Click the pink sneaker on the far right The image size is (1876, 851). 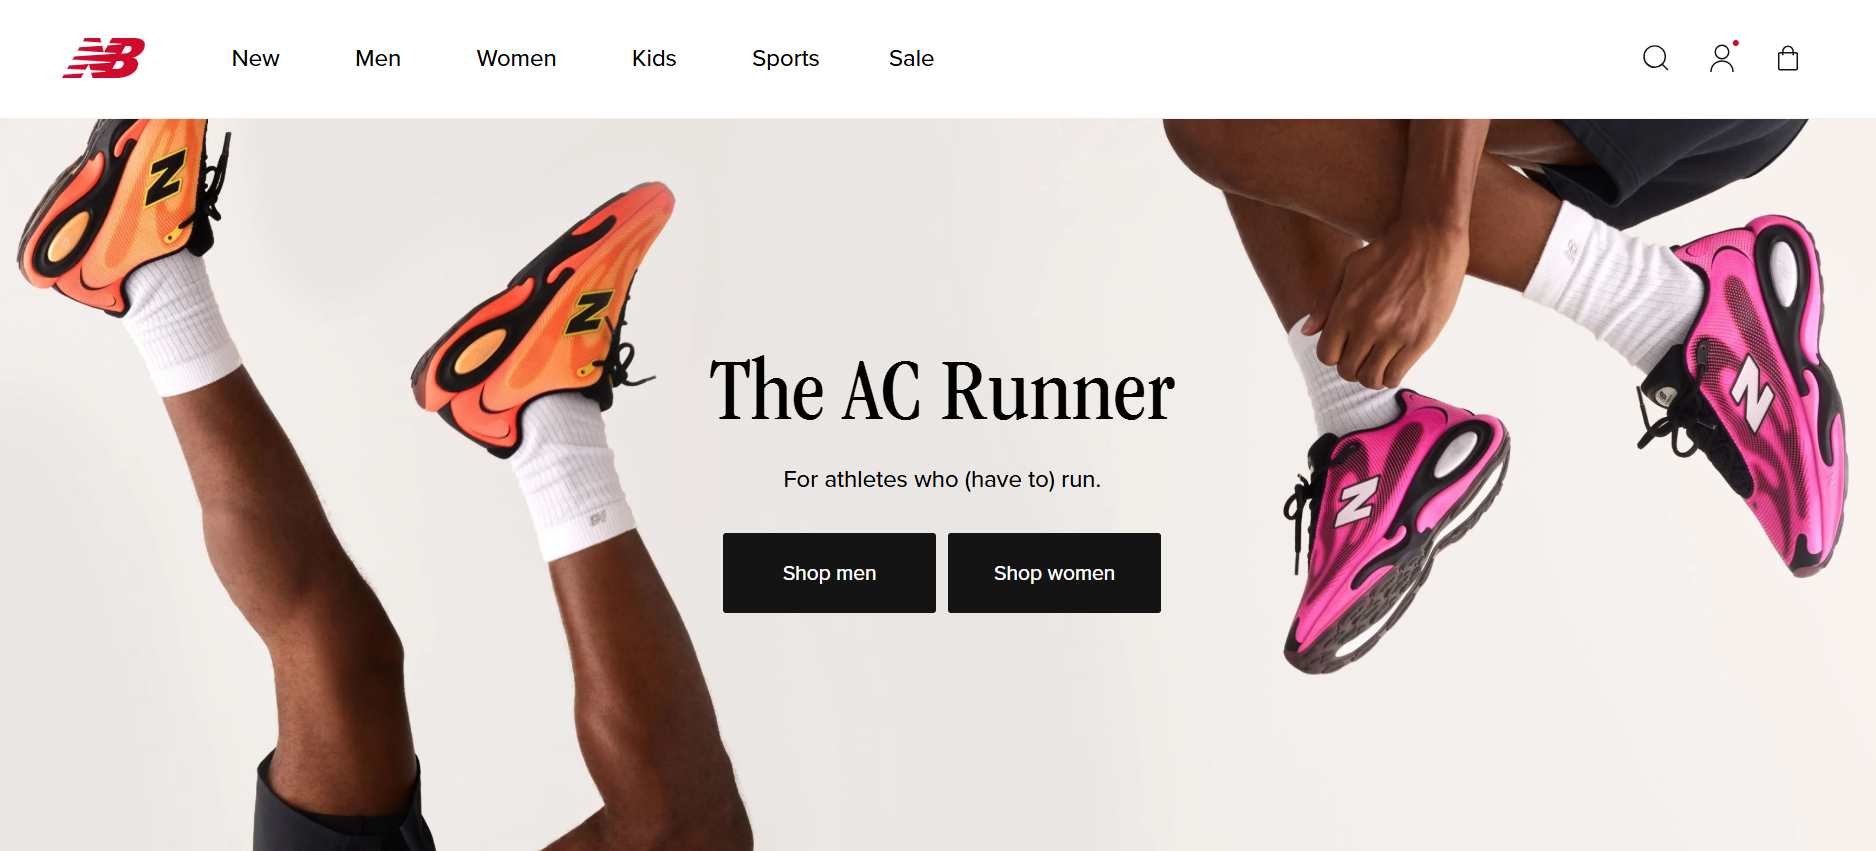pyautogui.click(x=1750, y=390)
